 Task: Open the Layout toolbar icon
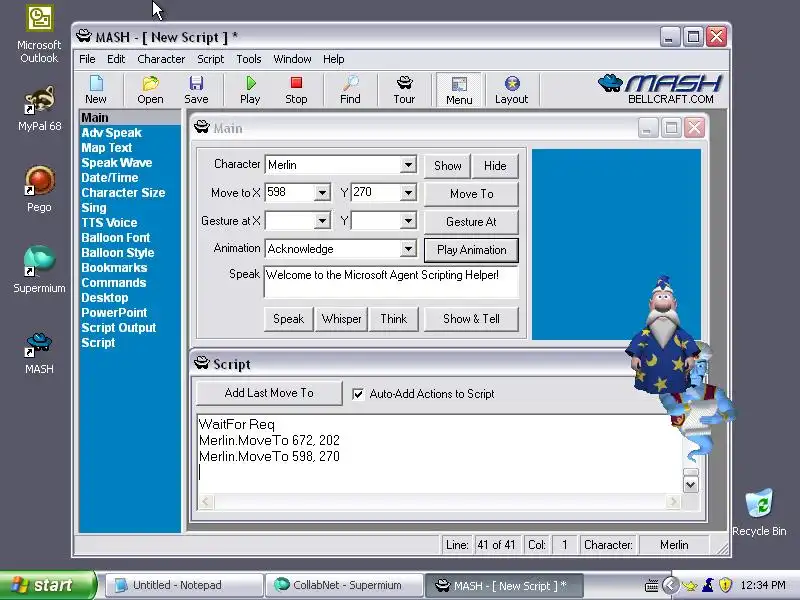tap(511, 90)
